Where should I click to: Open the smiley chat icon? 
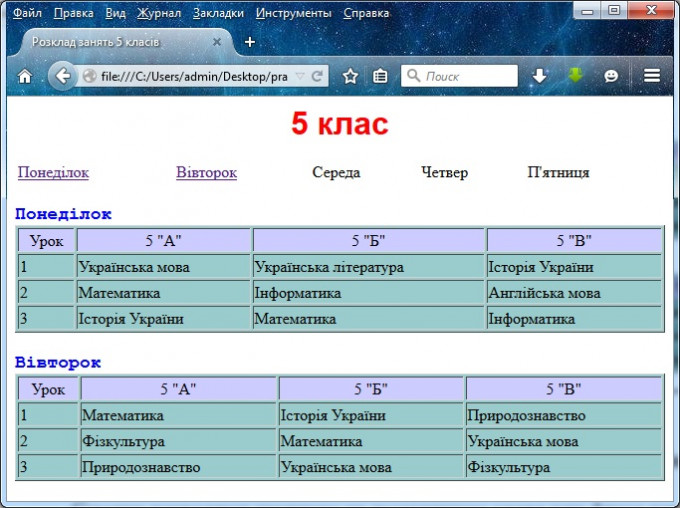coord(611,76)
